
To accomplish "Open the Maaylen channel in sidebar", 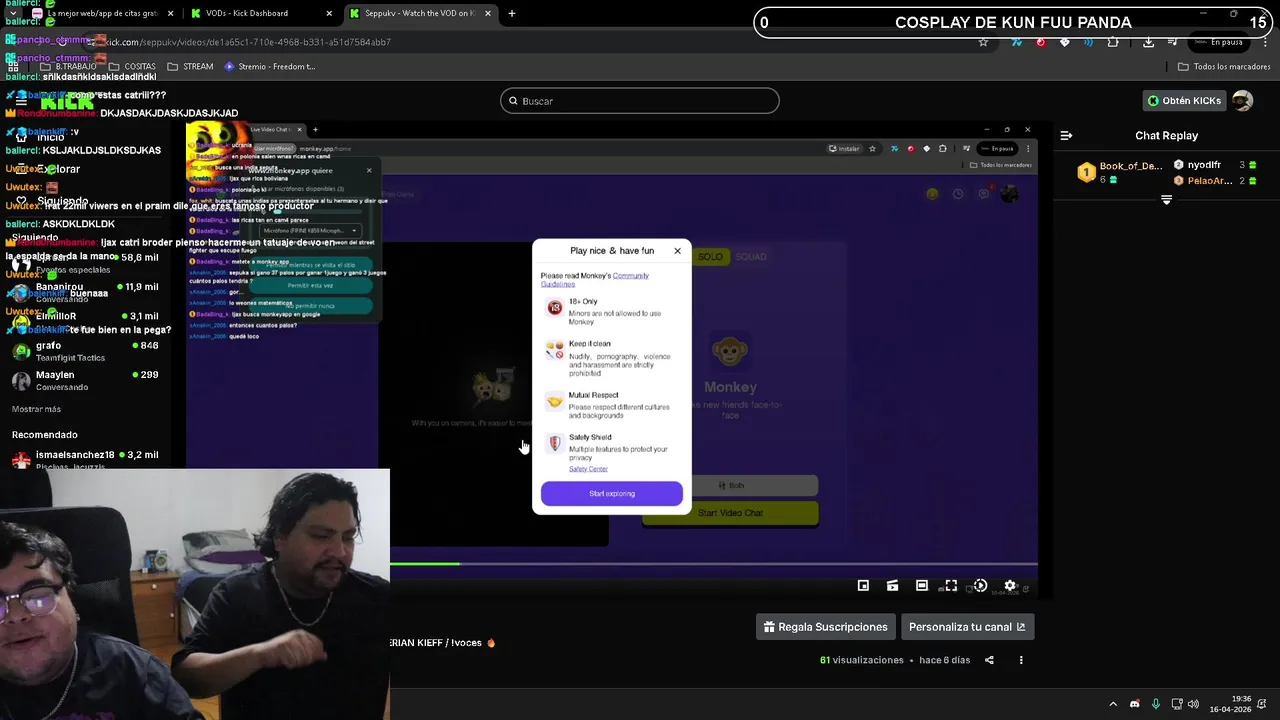I will coord(85,380).
